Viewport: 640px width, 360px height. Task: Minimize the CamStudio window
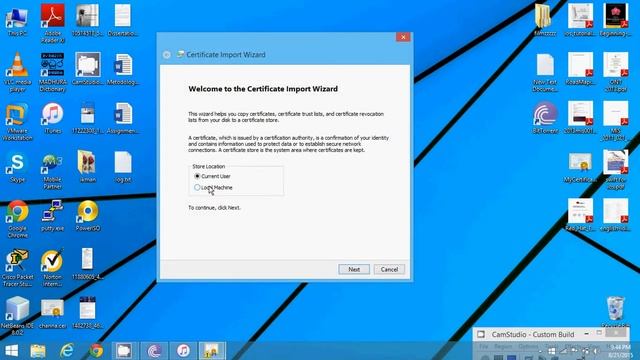pos(587,333)
